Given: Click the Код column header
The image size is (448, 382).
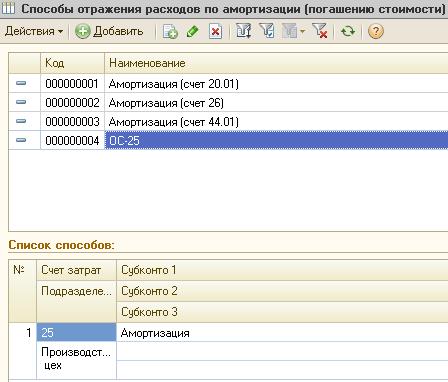Looking at the screenshot, I should coord(72,63).
